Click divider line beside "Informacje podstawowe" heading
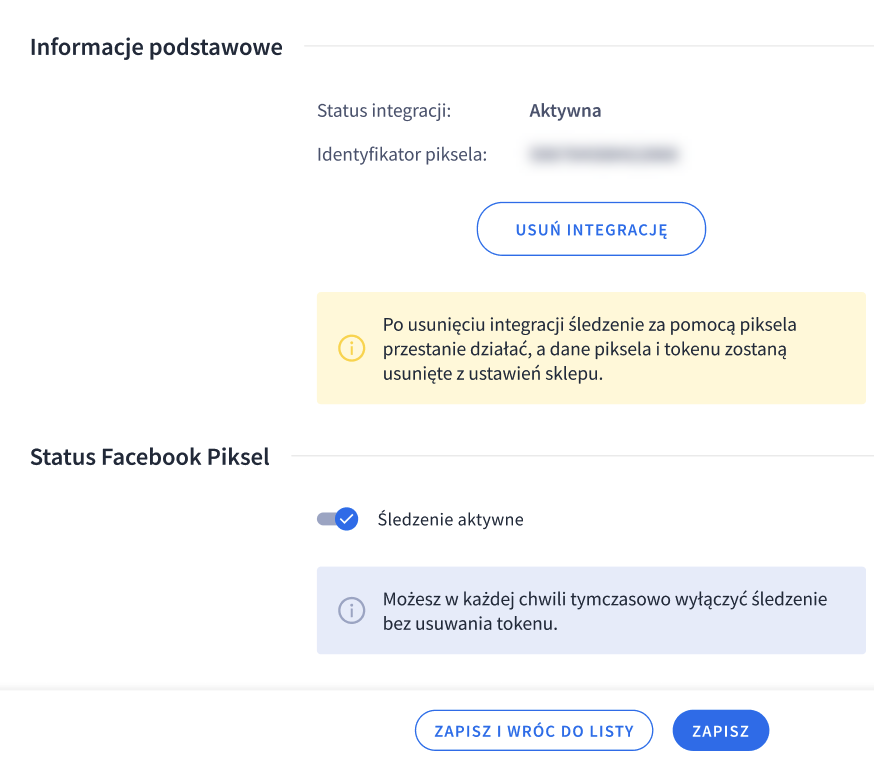This screenshot has height=767, width=874. (x=588, y=46)
